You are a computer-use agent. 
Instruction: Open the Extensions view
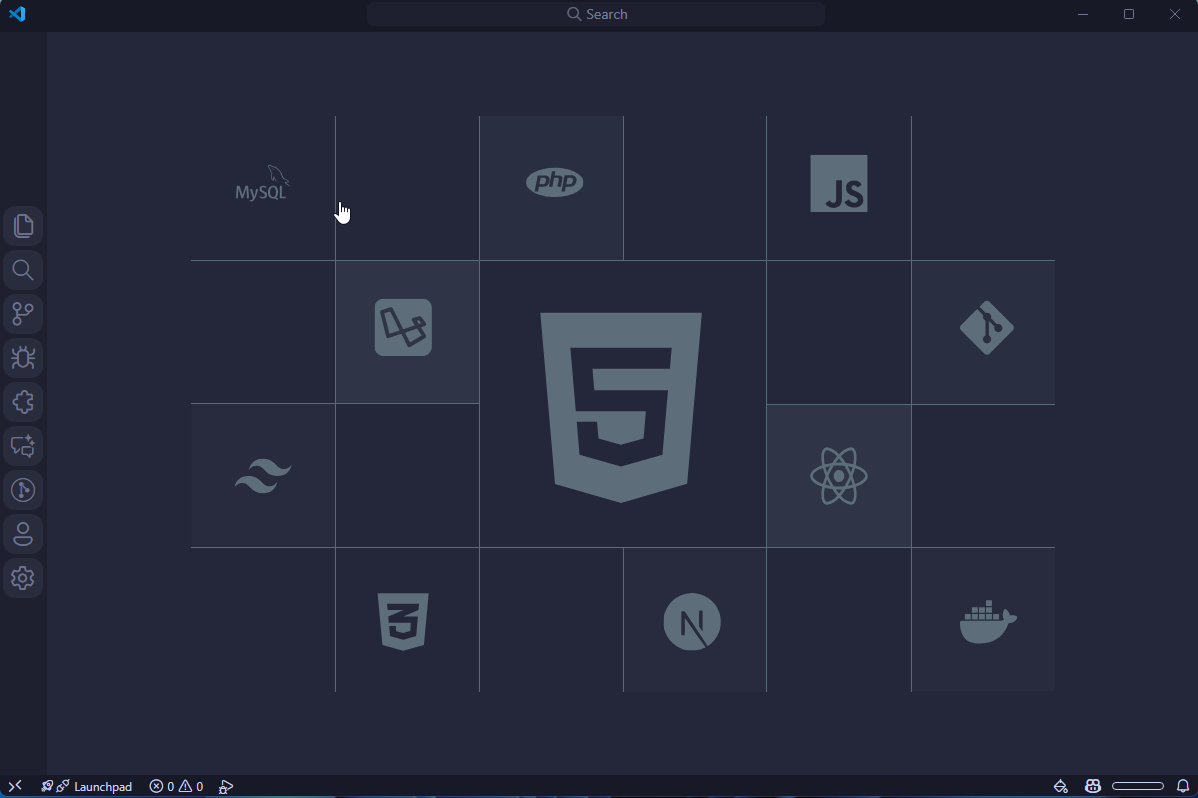[23, 401]
